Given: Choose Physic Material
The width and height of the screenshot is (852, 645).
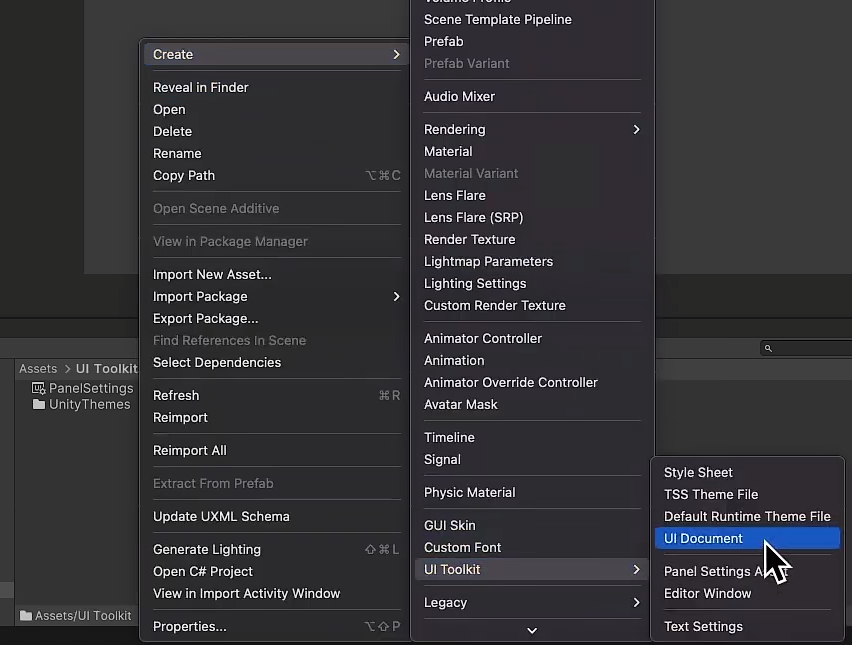Looking at the screenshot, I should 532,492.
